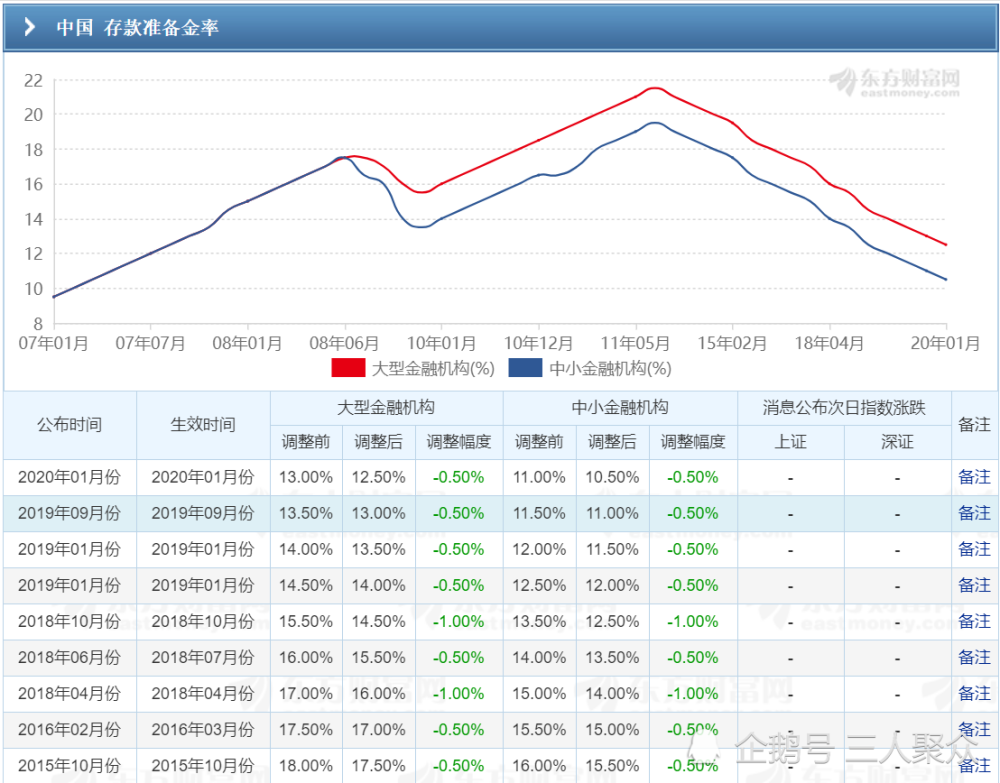Click the 公布时间 column header
Screen dimensions: 1000x783
70,425
